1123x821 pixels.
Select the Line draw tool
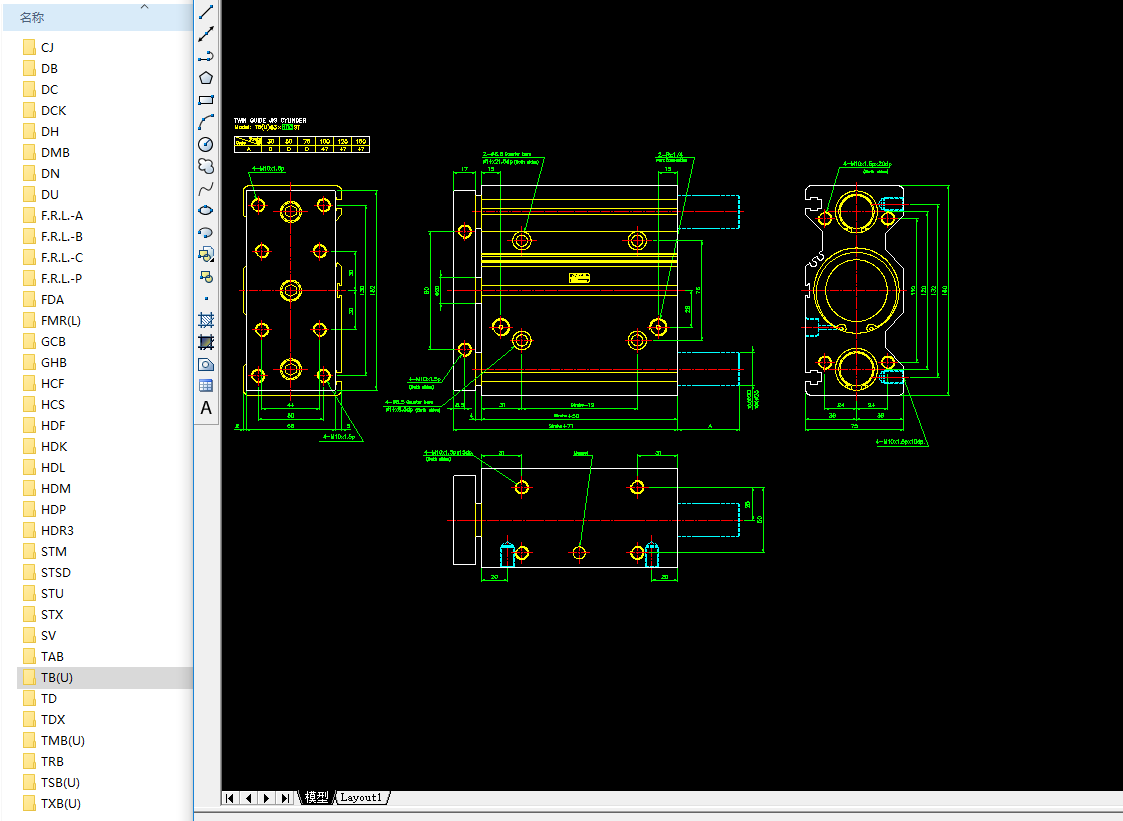tap(206, 12)
